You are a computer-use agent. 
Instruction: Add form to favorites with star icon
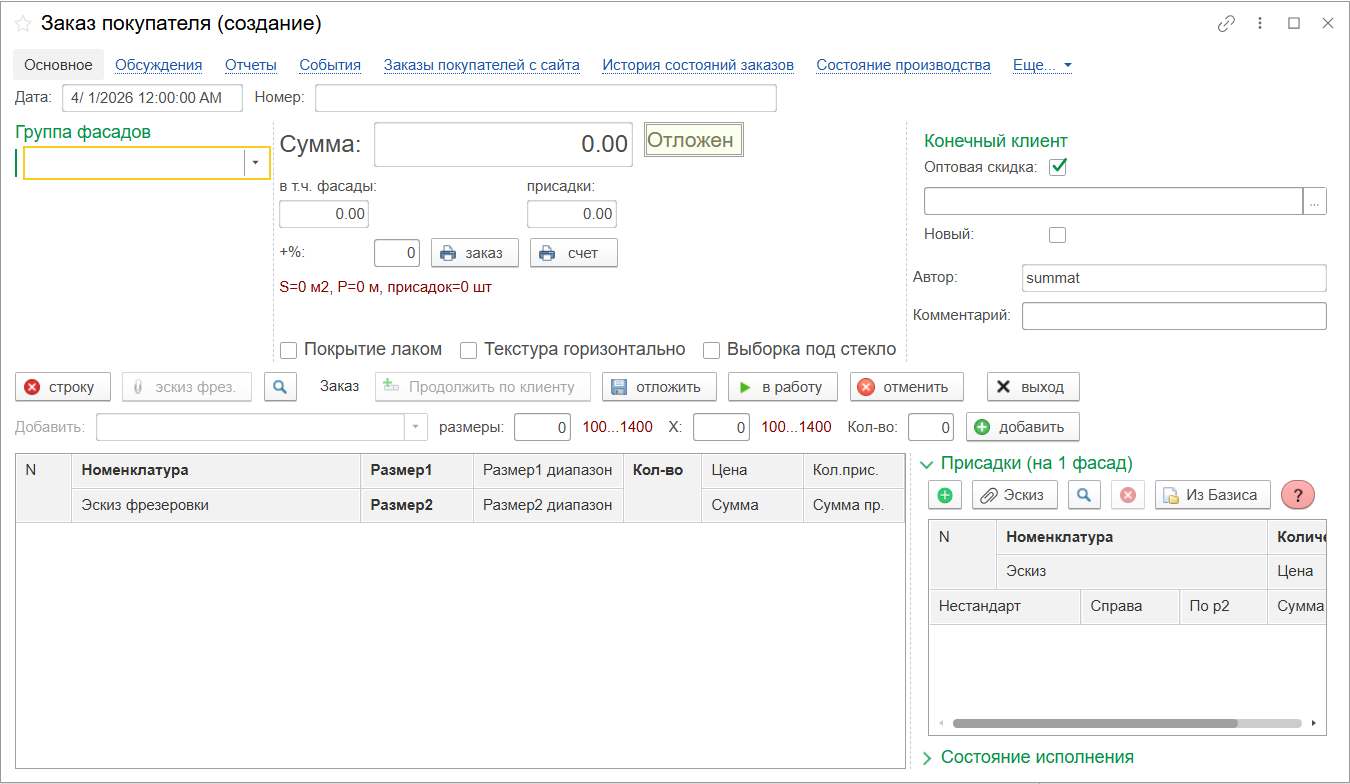click(x=22, y=24)
